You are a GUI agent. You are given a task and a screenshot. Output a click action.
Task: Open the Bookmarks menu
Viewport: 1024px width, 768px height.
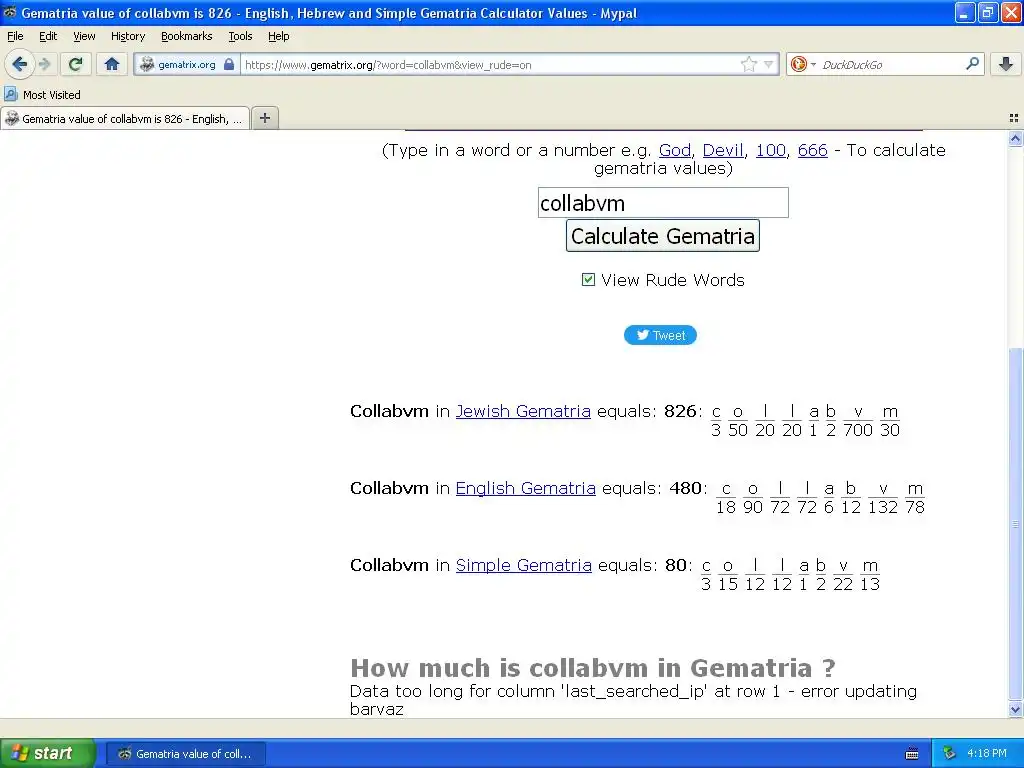[186, 36]
